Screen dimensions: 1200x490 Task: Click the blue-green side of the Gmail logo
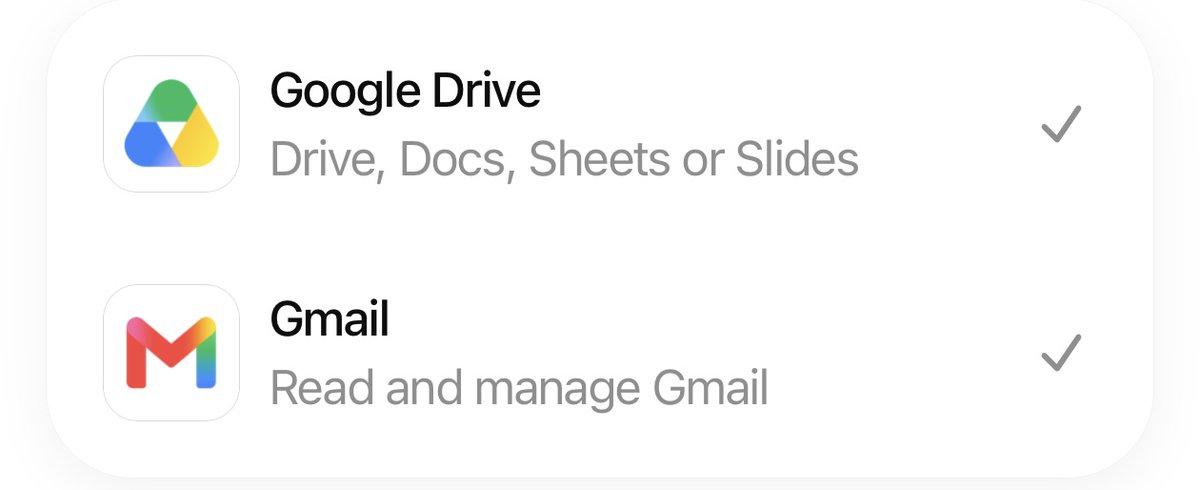pyautogui.click(x=205, y=353)
